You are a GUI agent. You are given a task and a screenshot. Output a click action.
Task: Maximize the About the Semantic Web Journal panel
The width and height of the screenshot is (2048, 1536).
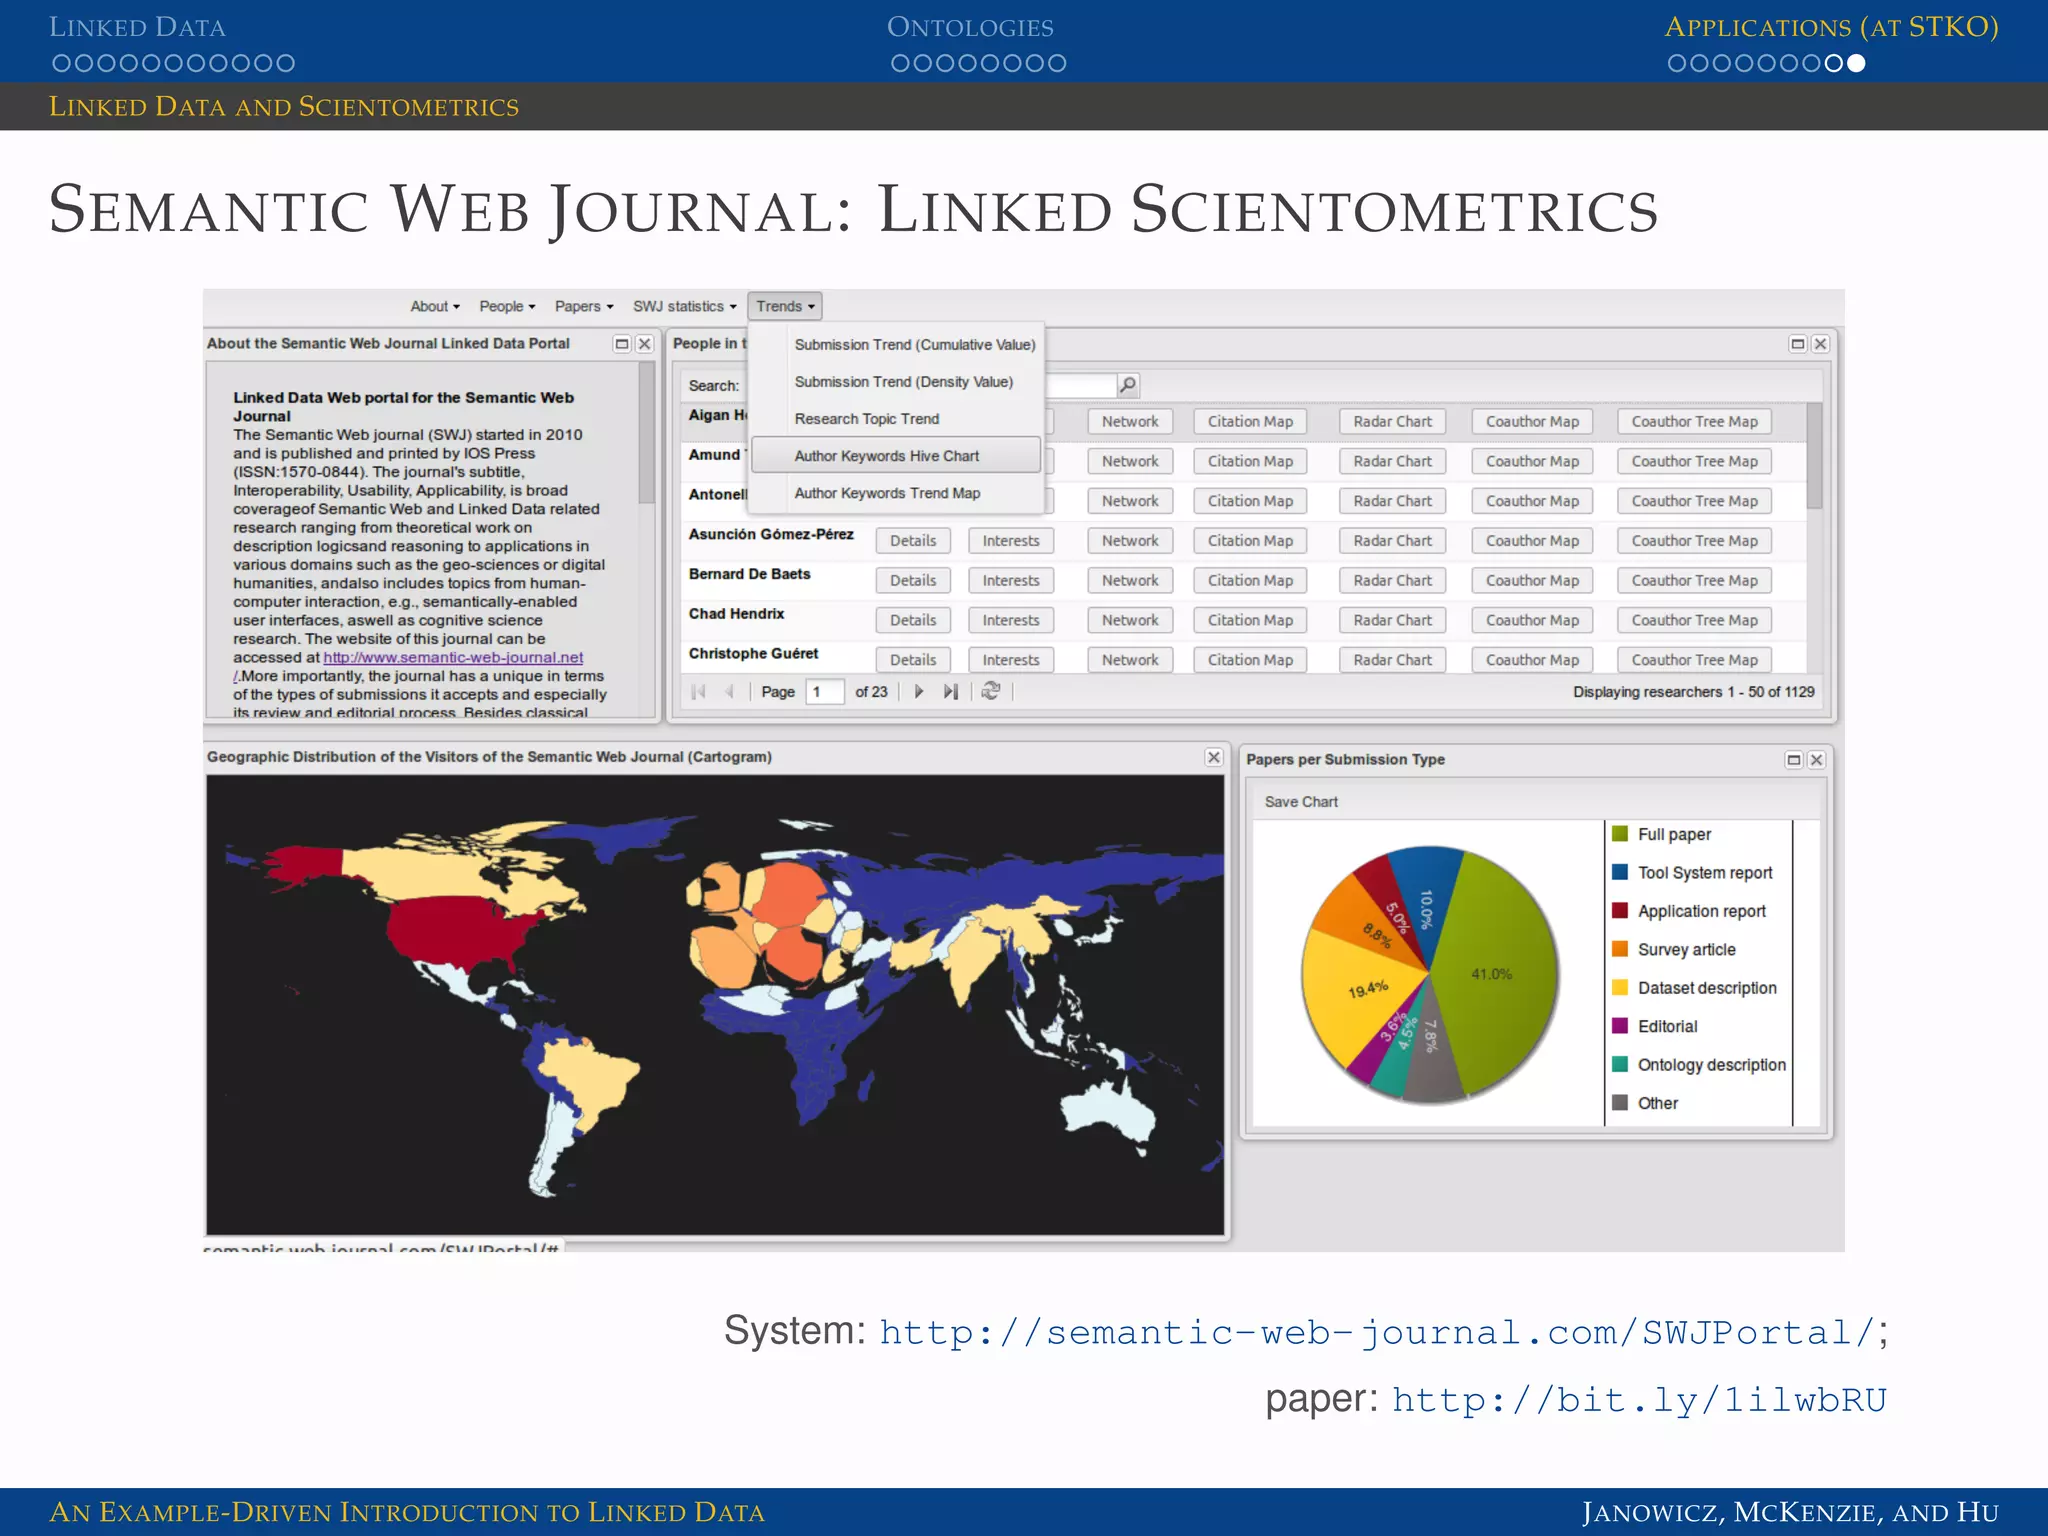tap(622, 344)
